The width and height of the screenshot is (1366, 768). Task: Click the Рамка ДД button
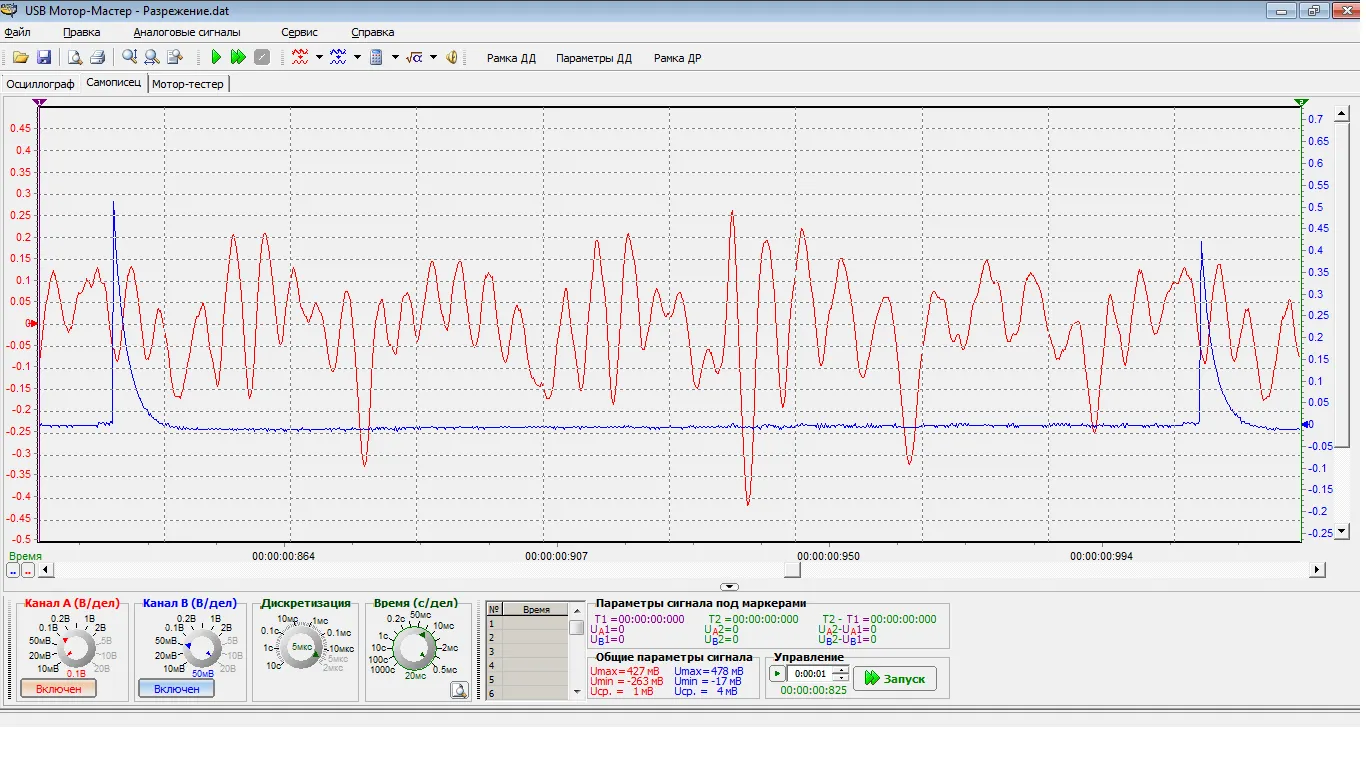click(x=511, y=58)
